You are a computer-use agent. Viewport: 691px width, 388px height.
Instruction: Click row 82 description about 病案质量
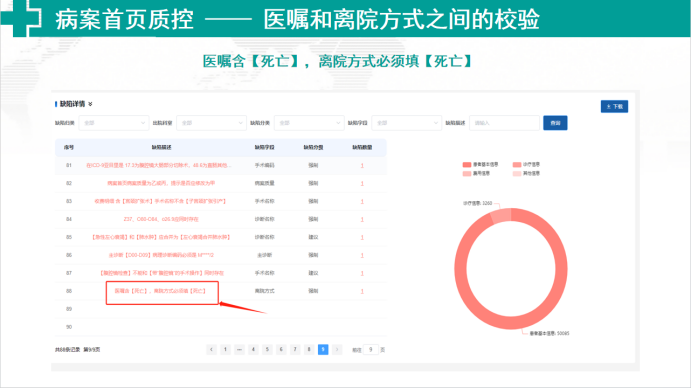(161, 183)
